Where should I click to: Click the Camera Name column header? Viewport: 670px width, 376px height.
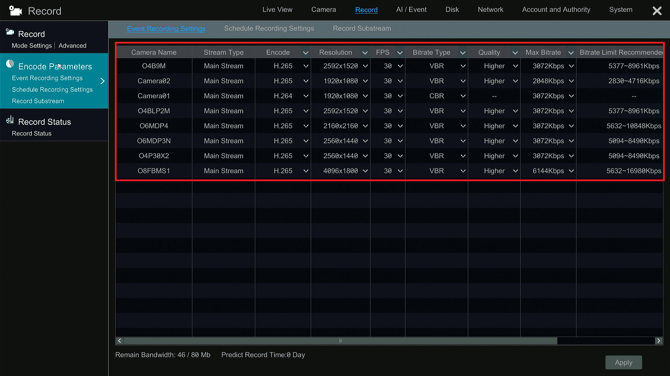(x=154, y=53)
